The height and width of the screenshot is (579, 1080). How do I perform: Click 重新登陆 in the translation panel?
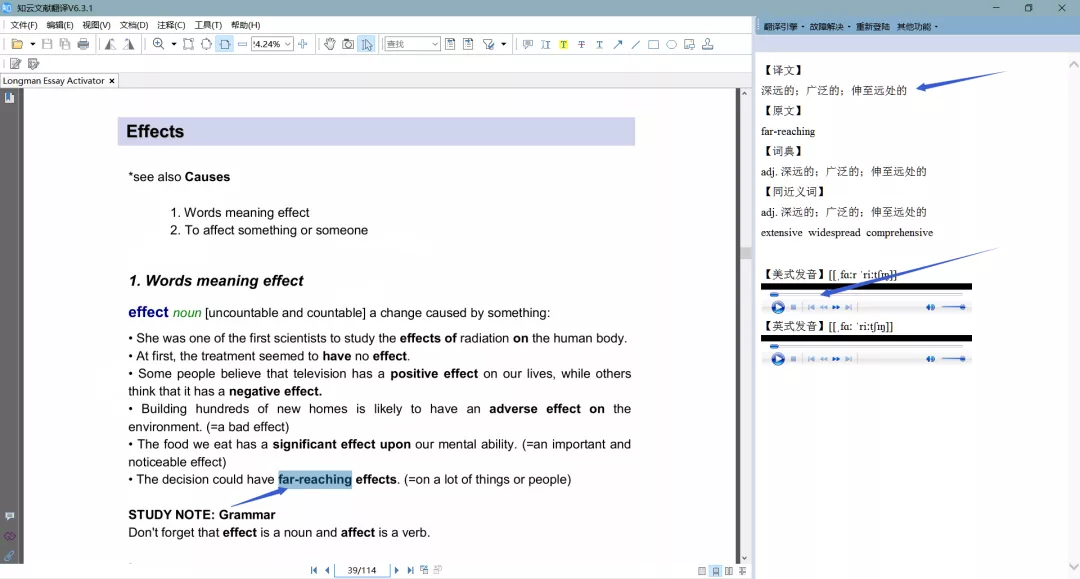click(x=872, y=27)
